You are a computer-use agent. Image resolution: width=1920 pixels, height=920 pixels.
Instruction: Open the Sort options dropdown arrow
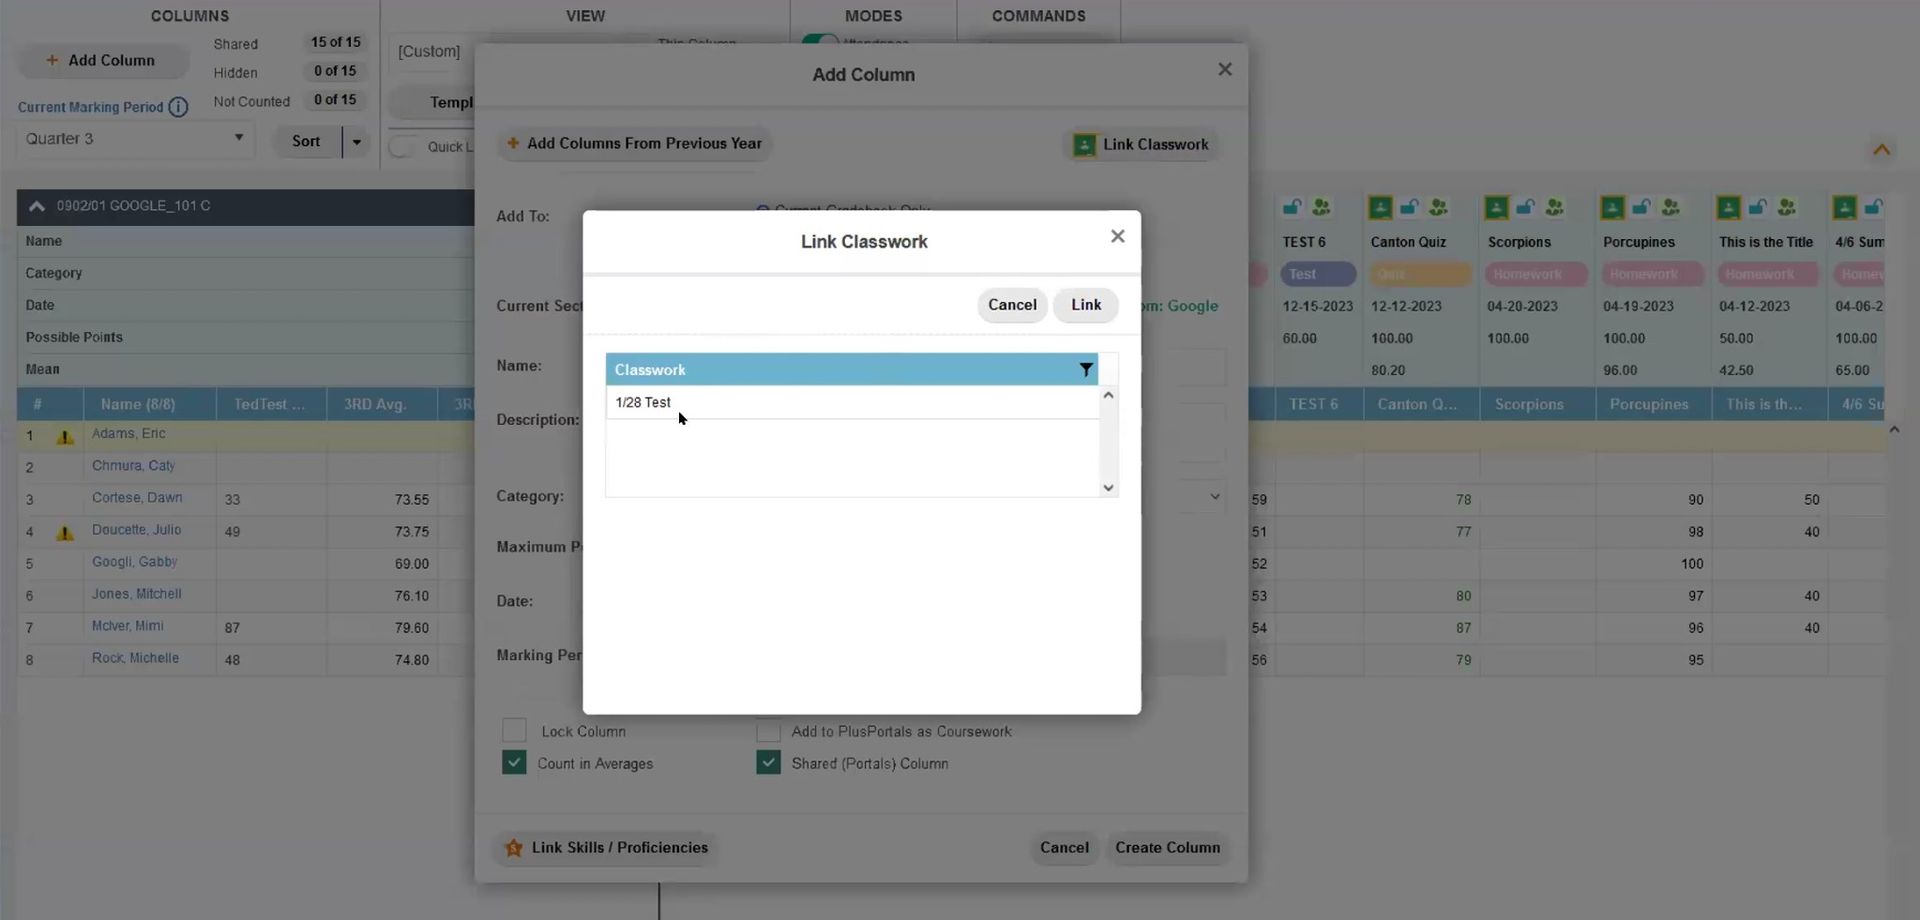point(356,142)
